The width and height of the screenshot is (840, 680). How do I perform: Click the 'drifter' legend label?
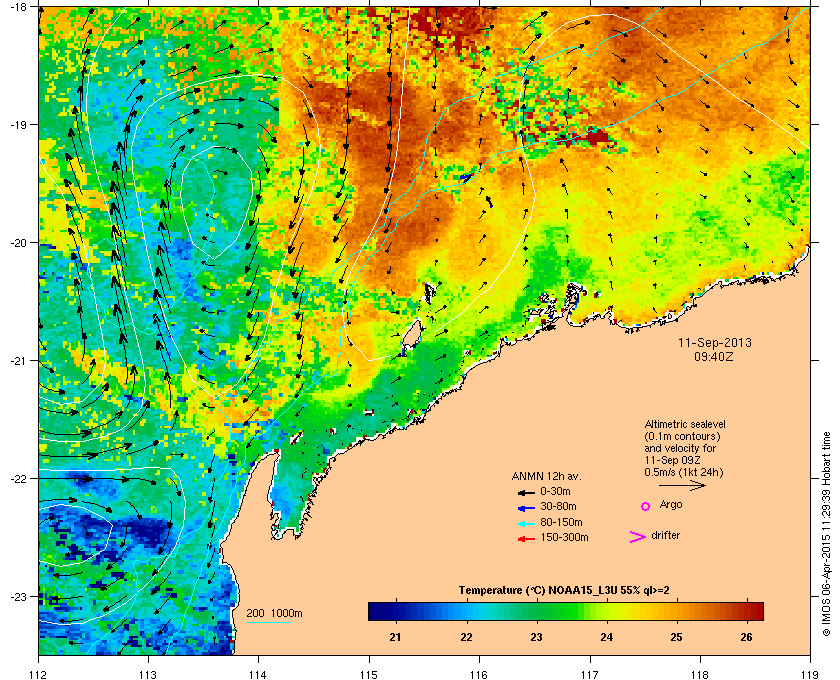point(666,535)
